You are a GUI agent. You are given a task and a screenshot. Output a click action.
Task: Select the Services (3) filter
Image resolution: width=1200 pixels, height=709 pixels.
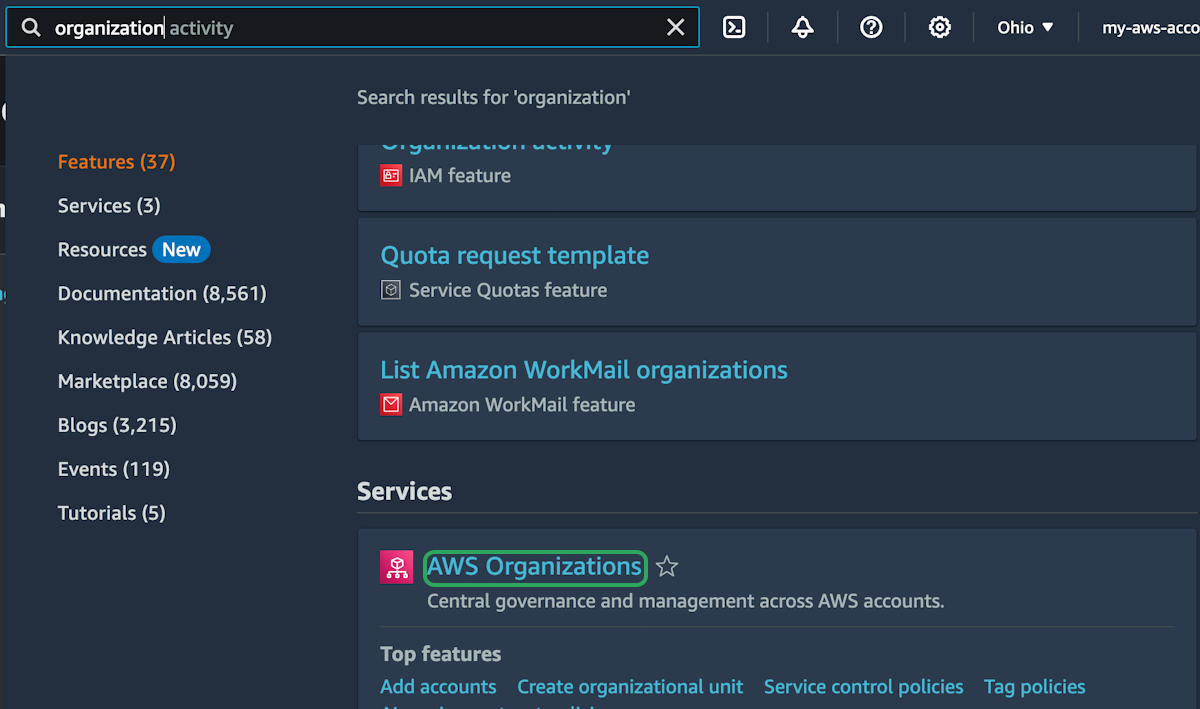pos(109,206)
